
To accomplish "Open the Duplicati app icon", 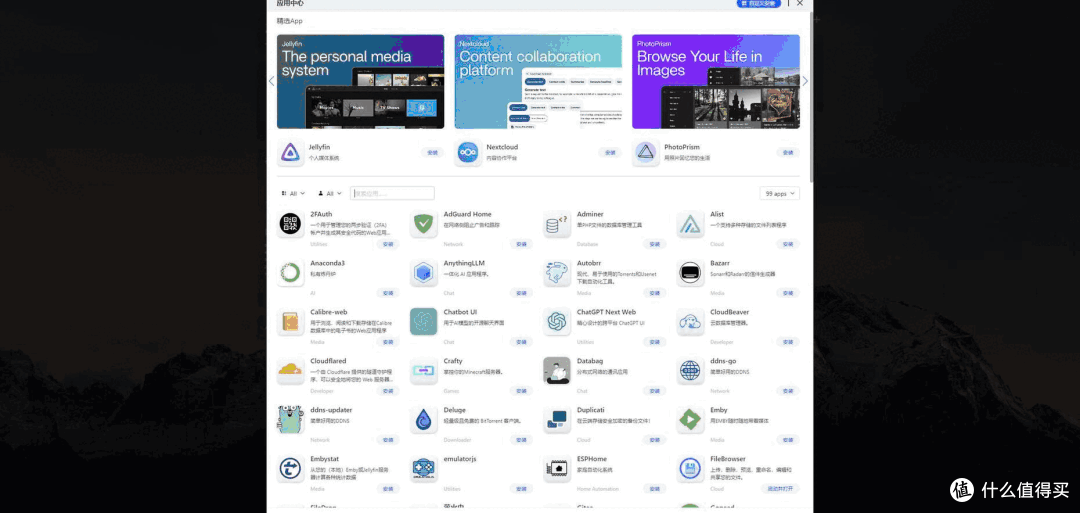I will pos(557,419).
